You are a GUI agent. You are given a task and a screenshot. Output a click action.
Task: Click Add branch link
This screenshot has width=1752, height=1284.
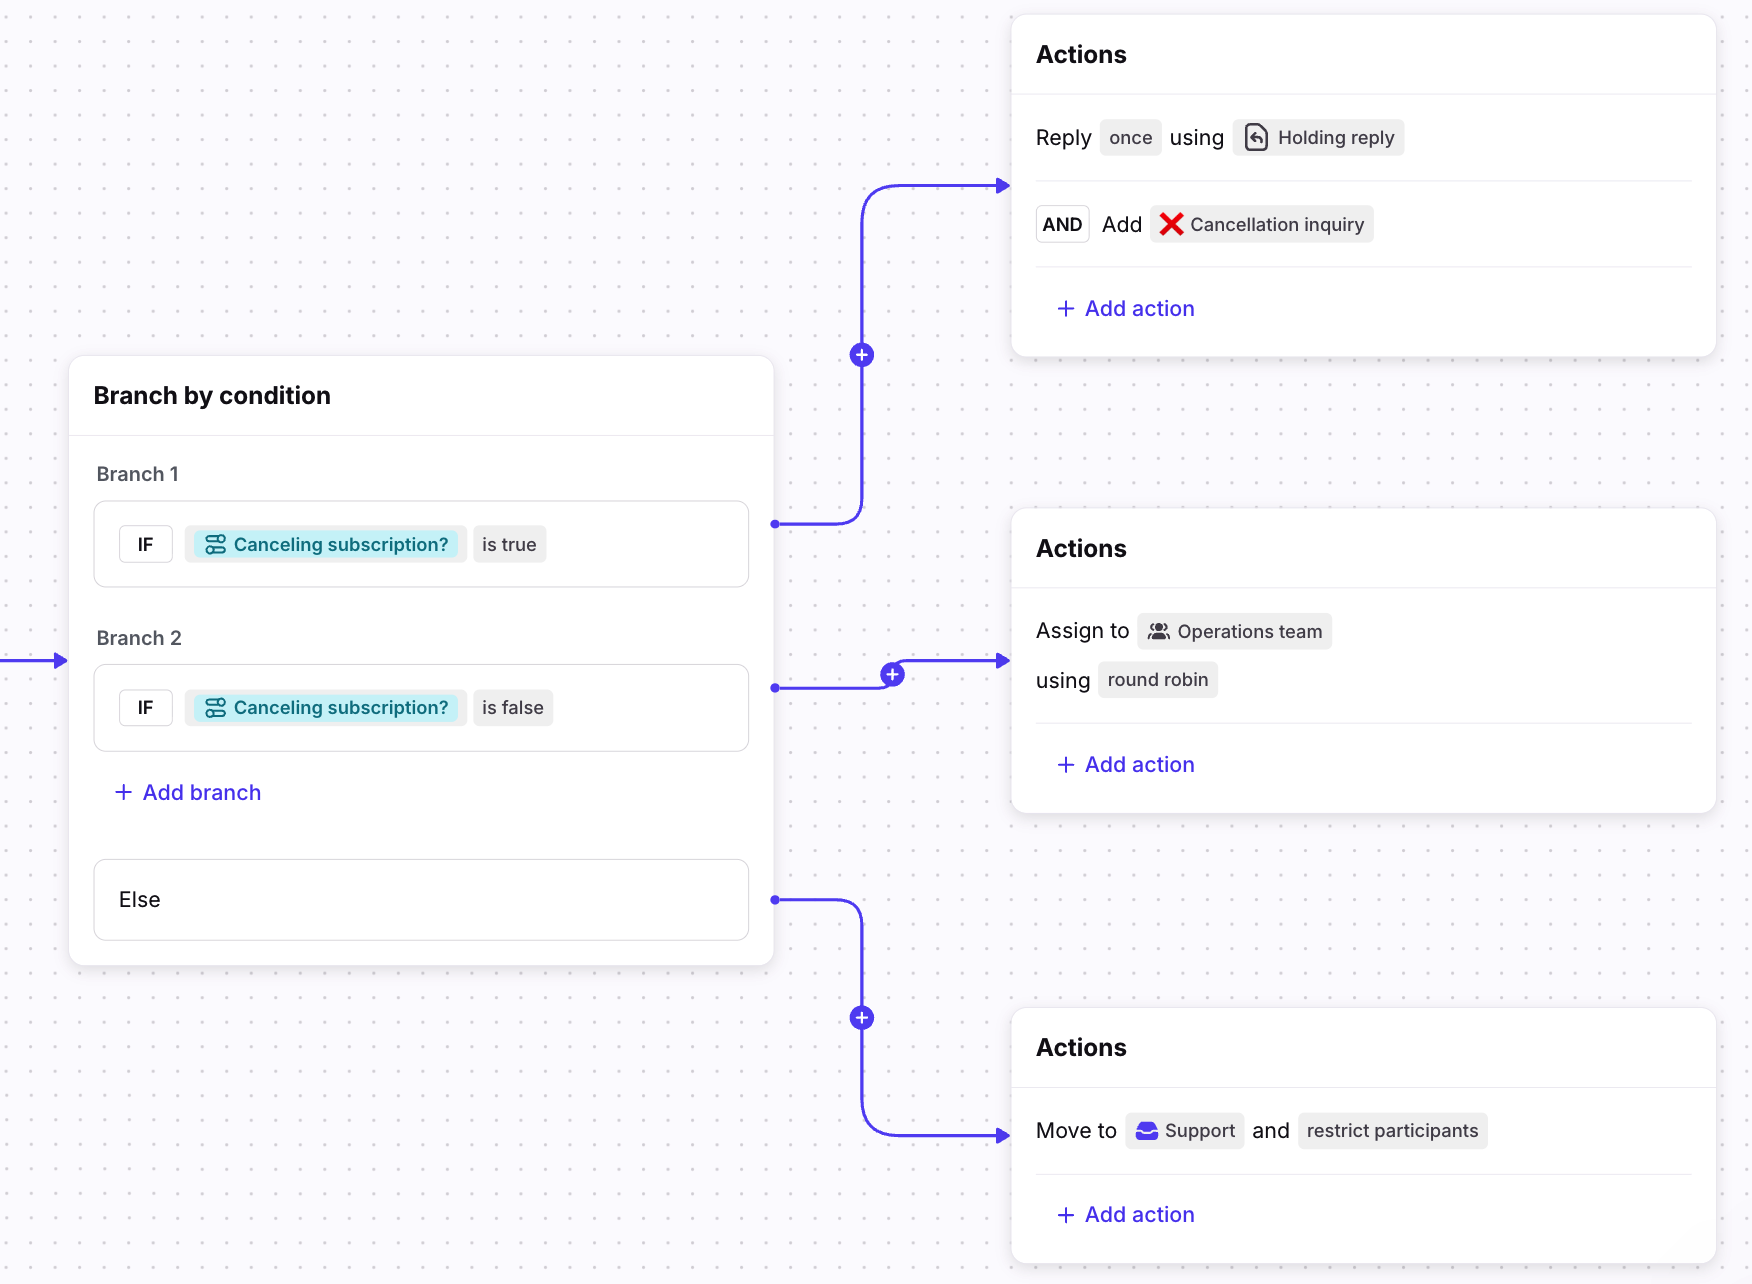click(x=188, y=793)
